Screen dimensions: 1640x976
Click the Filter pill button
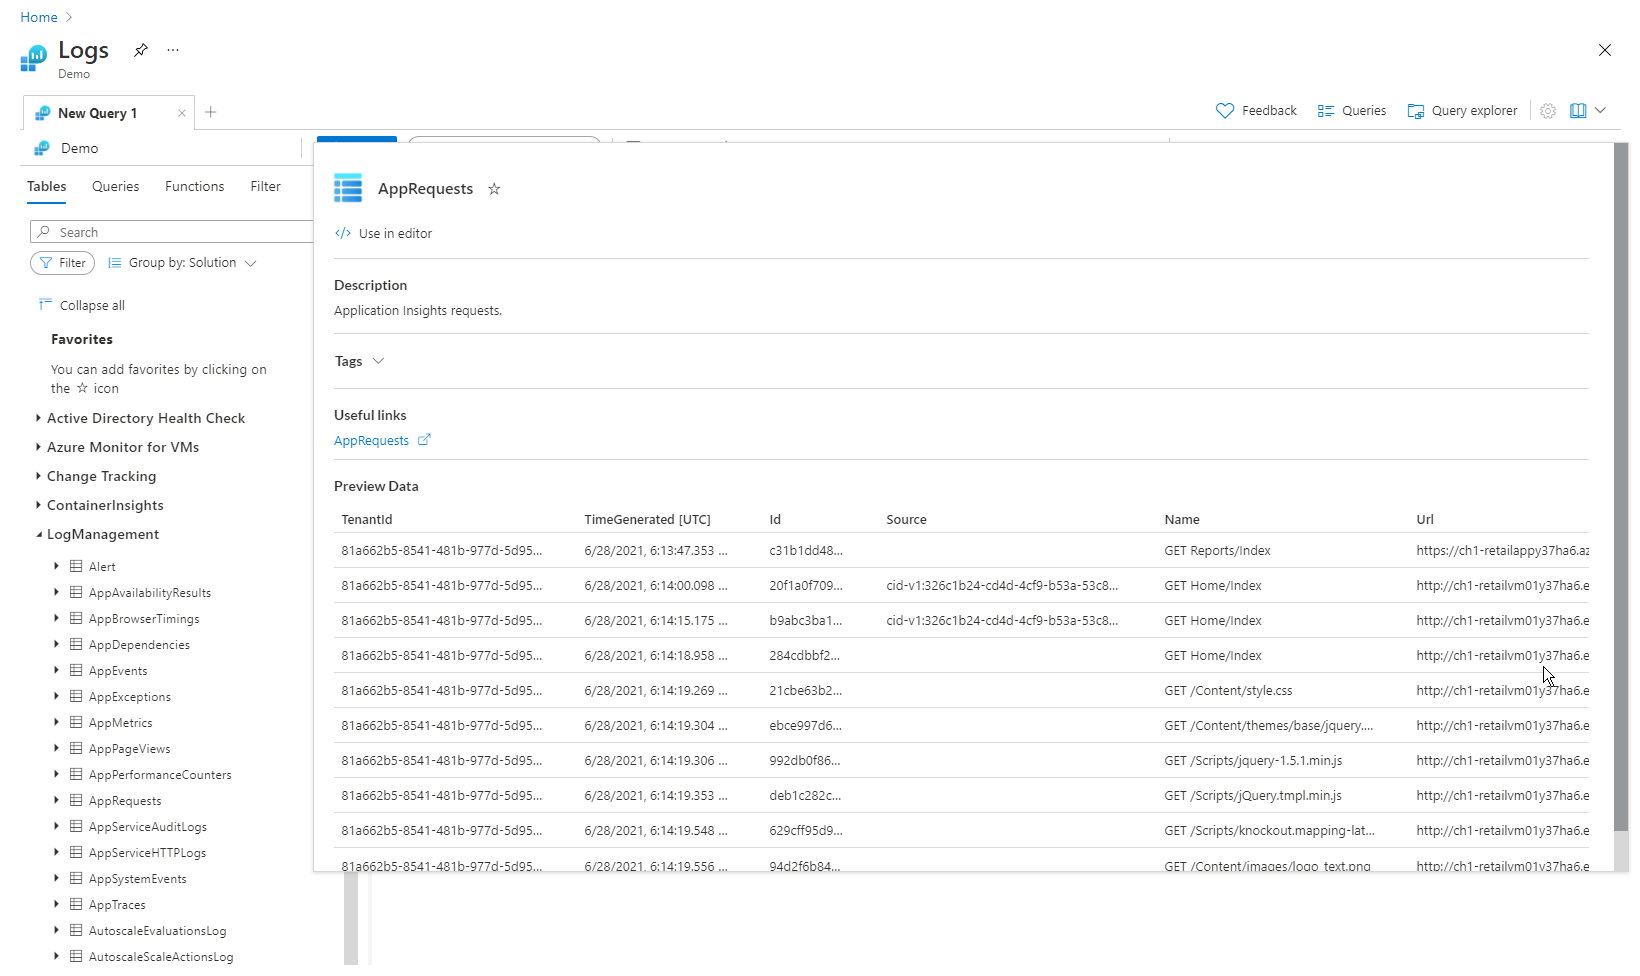(62, 263)
